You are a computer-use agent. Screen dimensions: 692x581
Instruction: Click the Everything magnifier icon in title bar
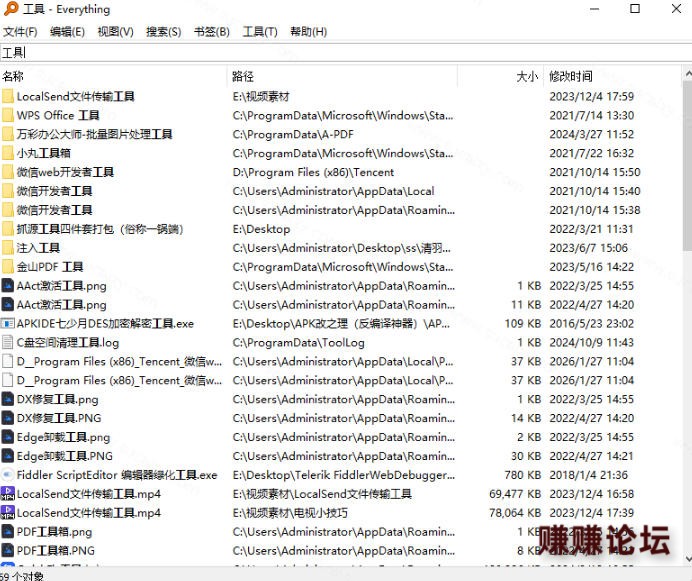point(11,9)
